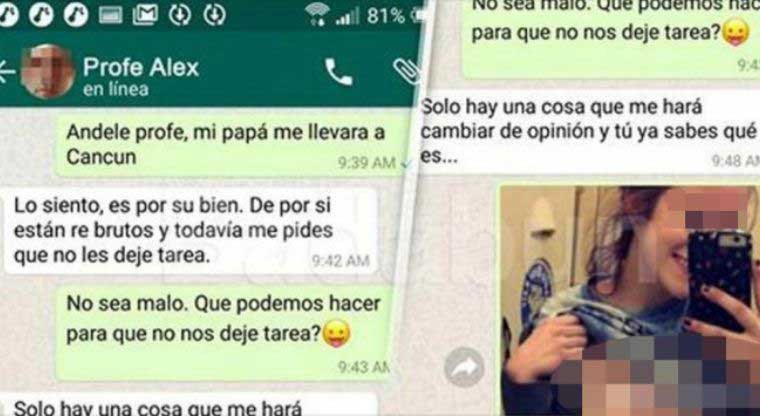
Task: Tap the forward arrow beside the photo
Action: (x=464, y=368)
